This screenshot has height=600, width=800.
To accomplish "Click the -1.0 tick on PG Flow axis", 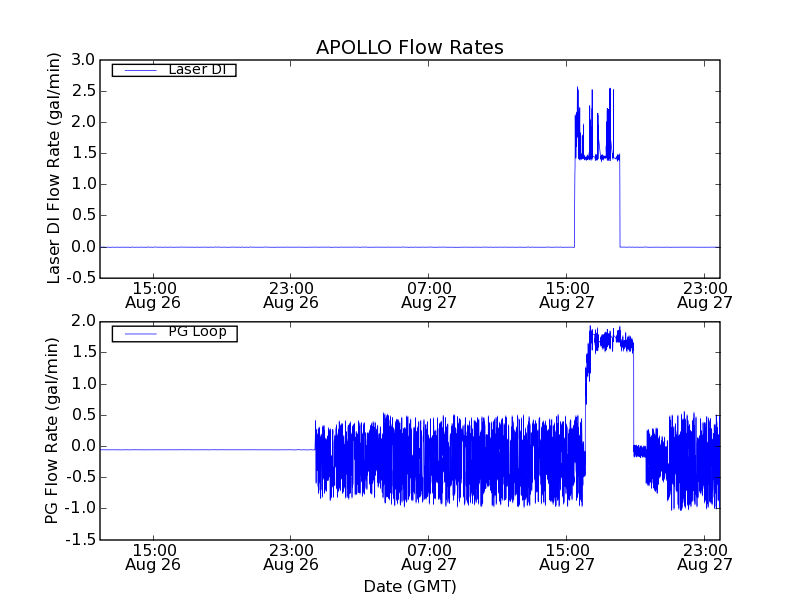I will [x=81, y=508].
